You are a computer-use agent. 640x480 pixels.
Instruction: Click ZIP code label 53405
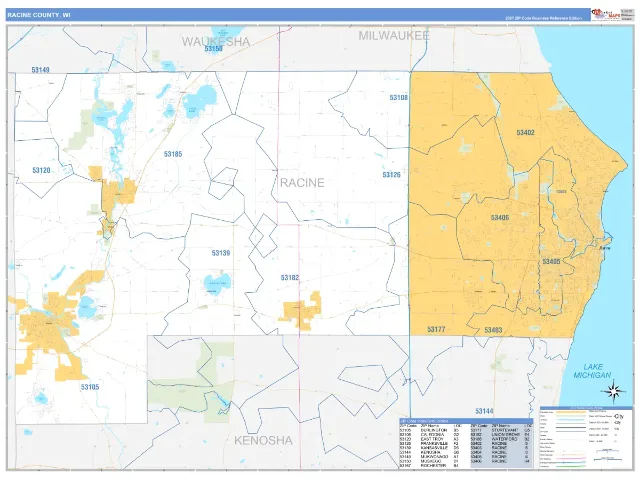coord(551,261)
